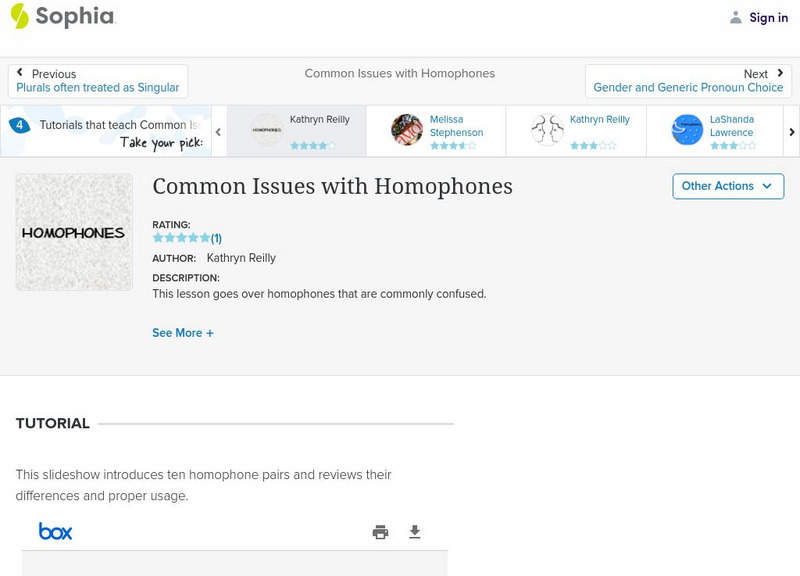Image resolution: width=800 pixels, height=576 pixels.
Task: Click the blue tutorial count badge
Action: [x=19, y=126]
